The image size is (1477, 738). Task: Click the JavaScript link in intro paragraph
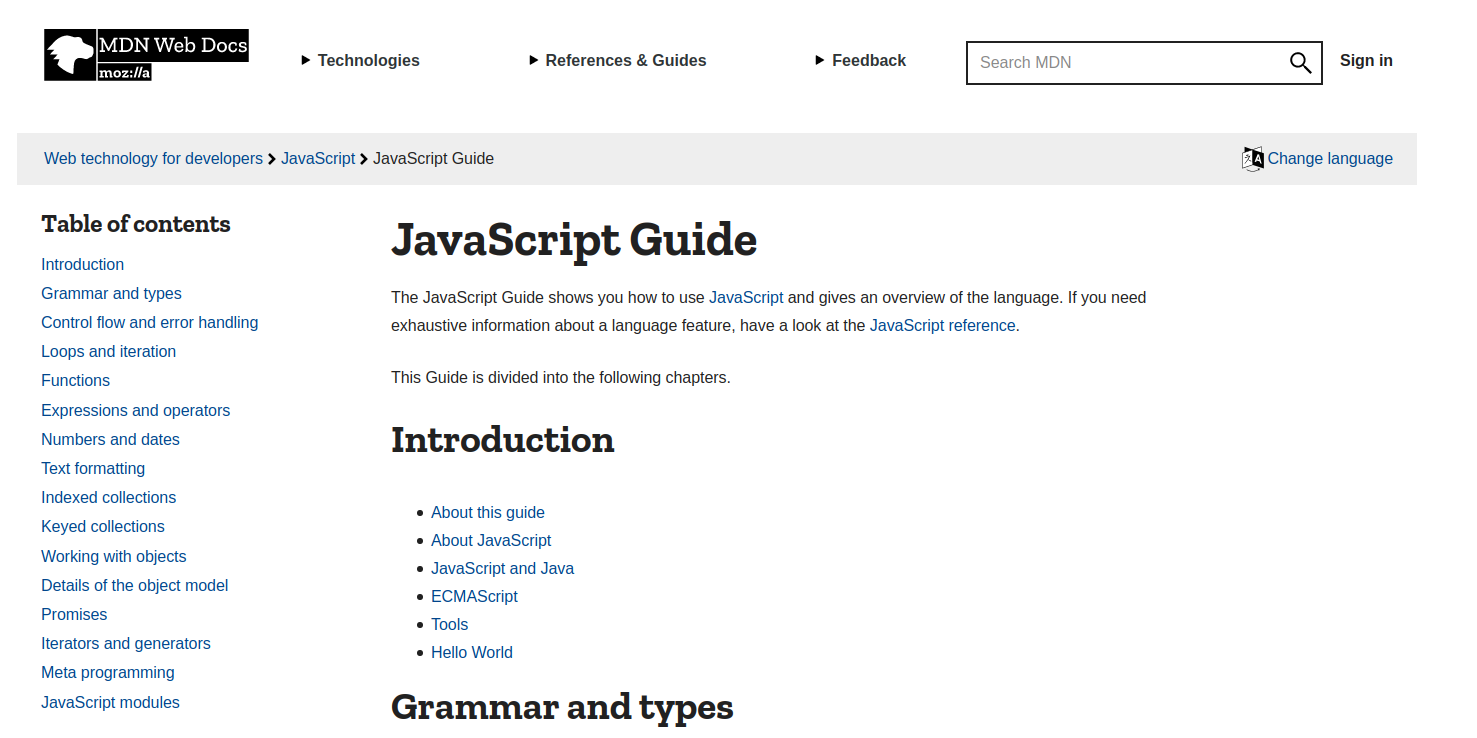746,298
